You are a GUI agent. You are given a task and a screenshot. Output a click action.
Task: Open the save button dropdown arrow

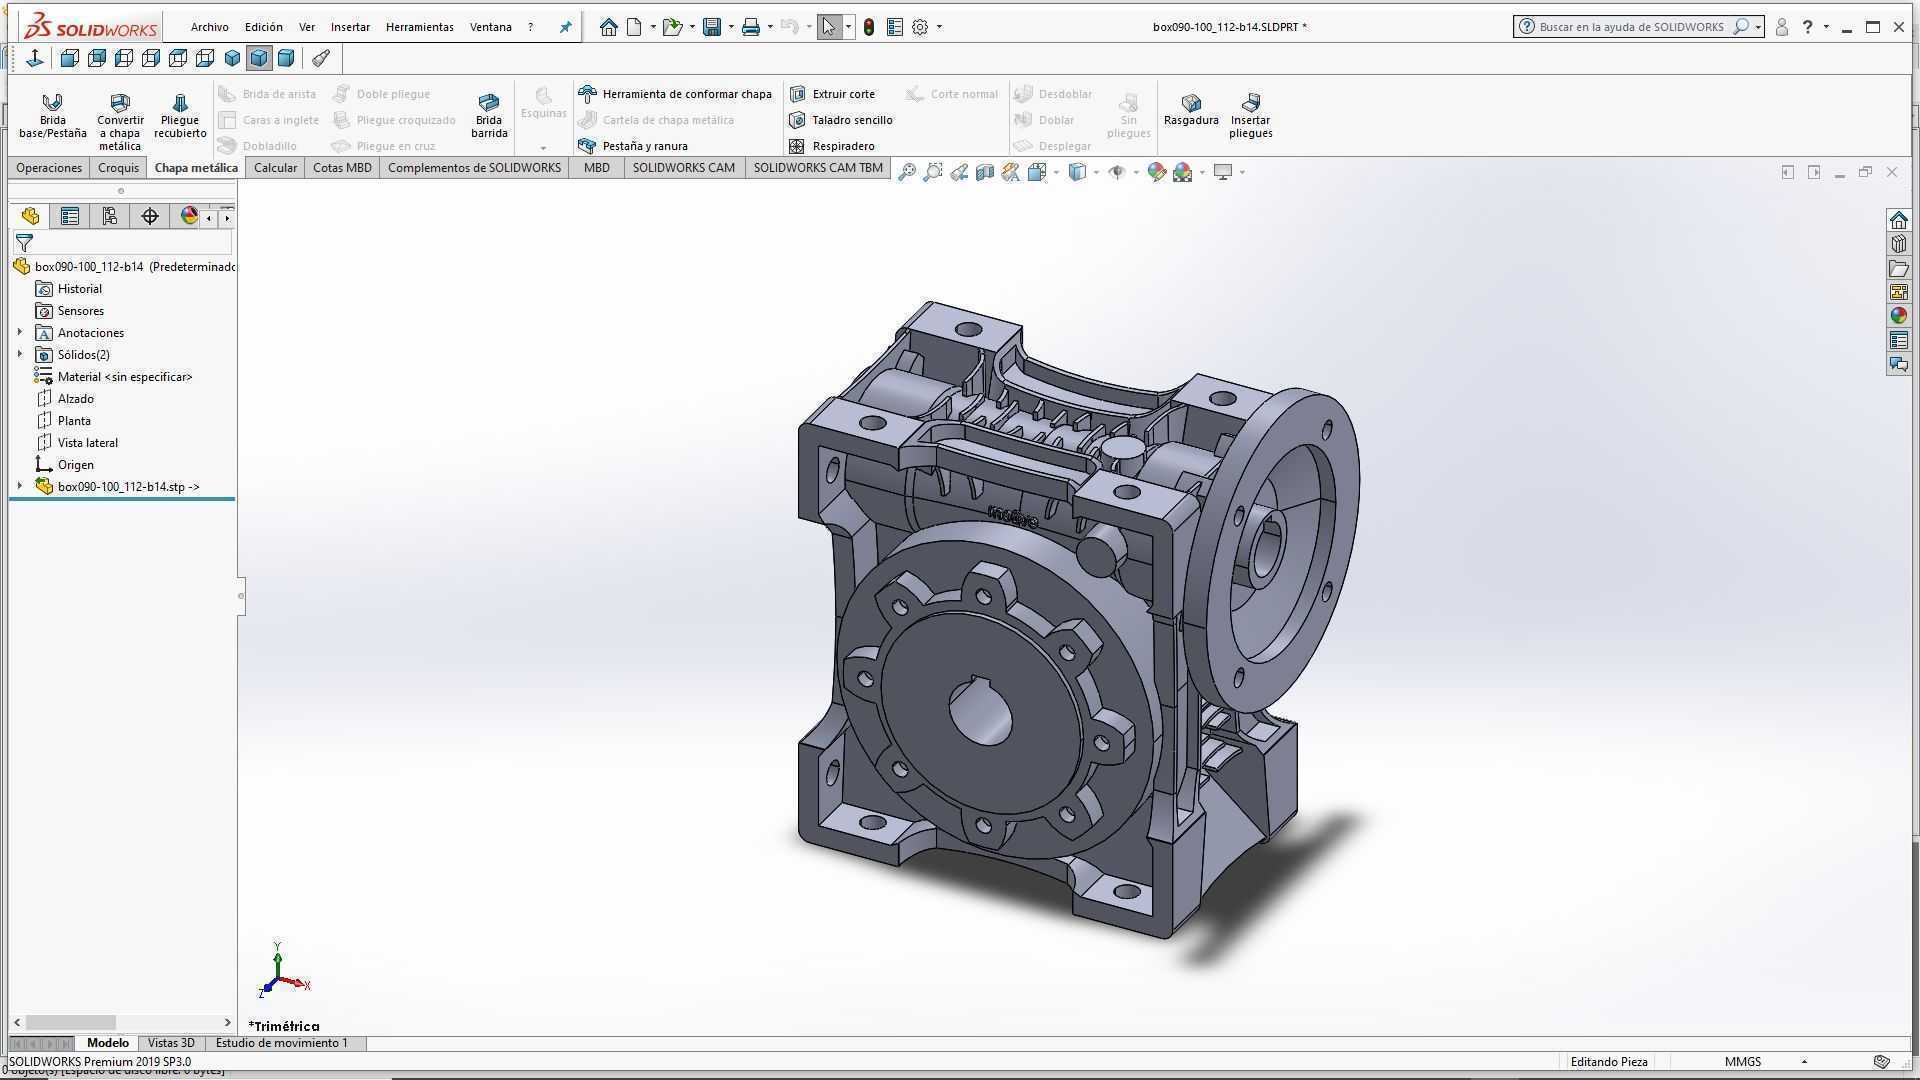point(731,27)
